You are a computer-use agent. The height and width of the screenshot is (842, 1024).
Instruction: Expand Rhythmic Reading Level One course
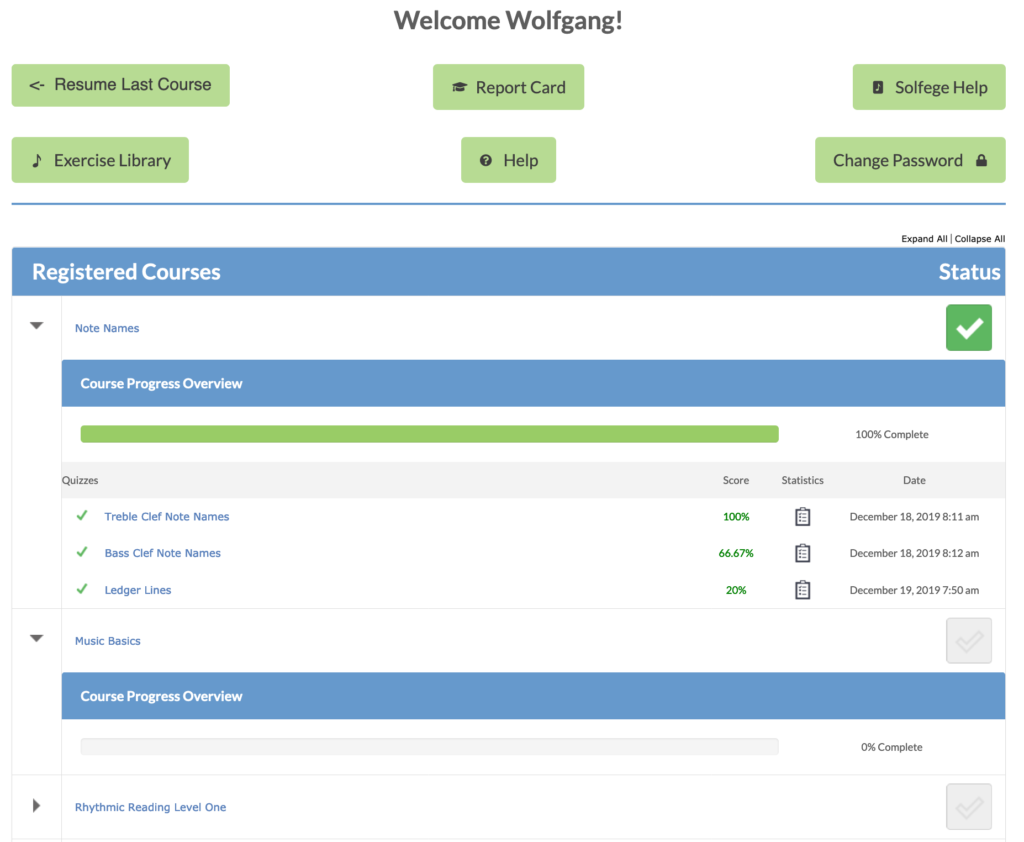(x=37, y=805)
